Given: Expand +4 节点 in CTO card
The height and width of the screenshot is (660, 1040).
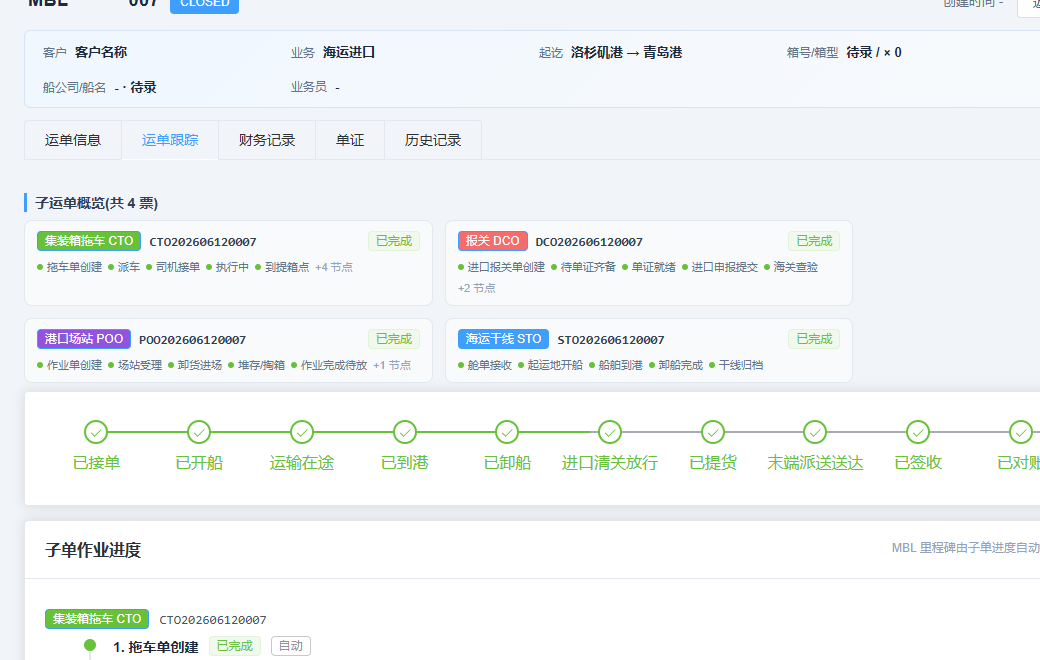Looking at the screenshot, I should [334, 267].
